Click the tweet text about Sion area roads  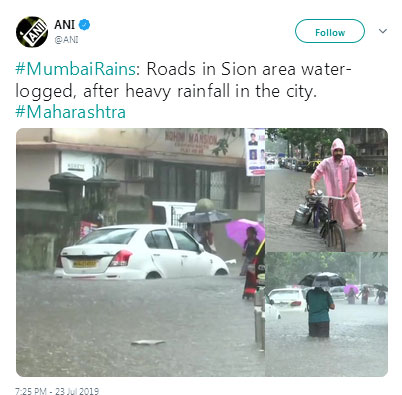pyautogui.click(x=183, y=80)
